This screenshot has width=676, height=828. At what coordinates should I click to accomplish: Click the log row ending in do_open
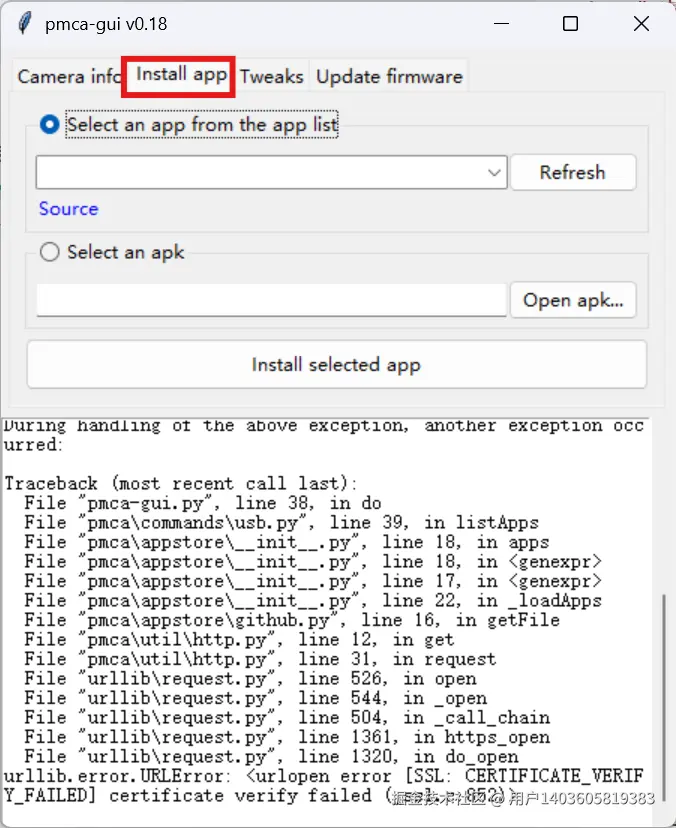(x=271, y=757)
